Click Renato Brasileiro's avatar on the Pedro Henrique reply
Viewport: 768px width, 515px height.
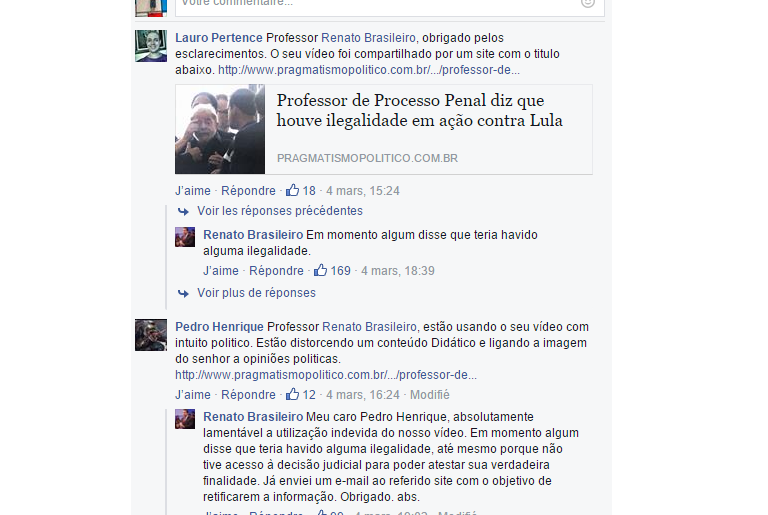tap(185, 419)
